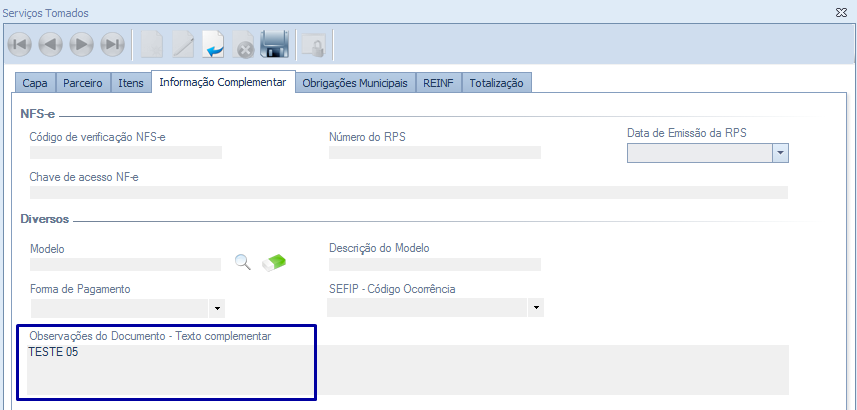
Task: Open the Totalização tab
Action: [496, 83]
